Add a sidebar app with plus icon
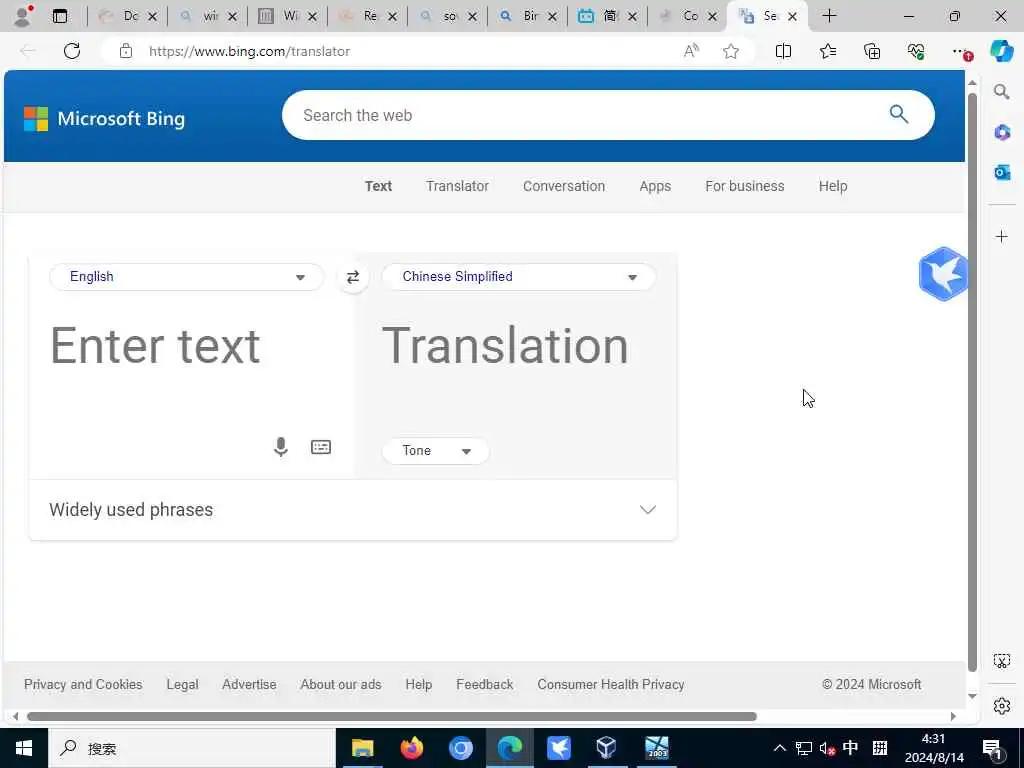1024x768 pixels. (1002, 236)
